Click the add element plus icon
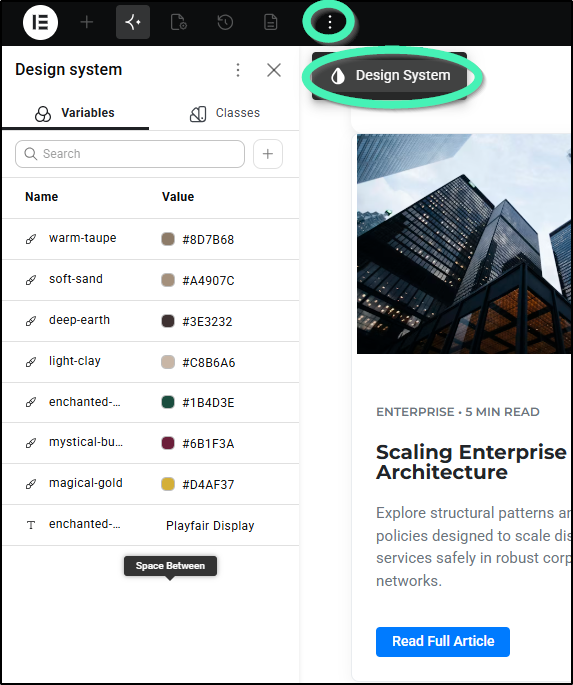The height and width of the screenshot is (685, 573). point(87,22)
